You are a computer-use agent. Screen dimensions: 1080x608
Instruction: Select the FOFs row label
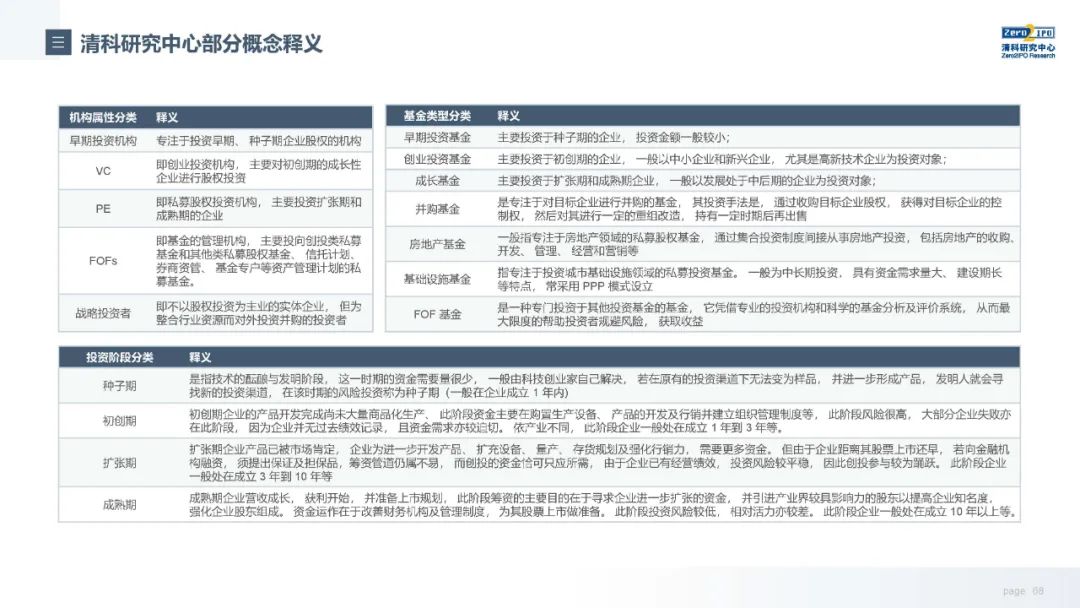point(103,261)
